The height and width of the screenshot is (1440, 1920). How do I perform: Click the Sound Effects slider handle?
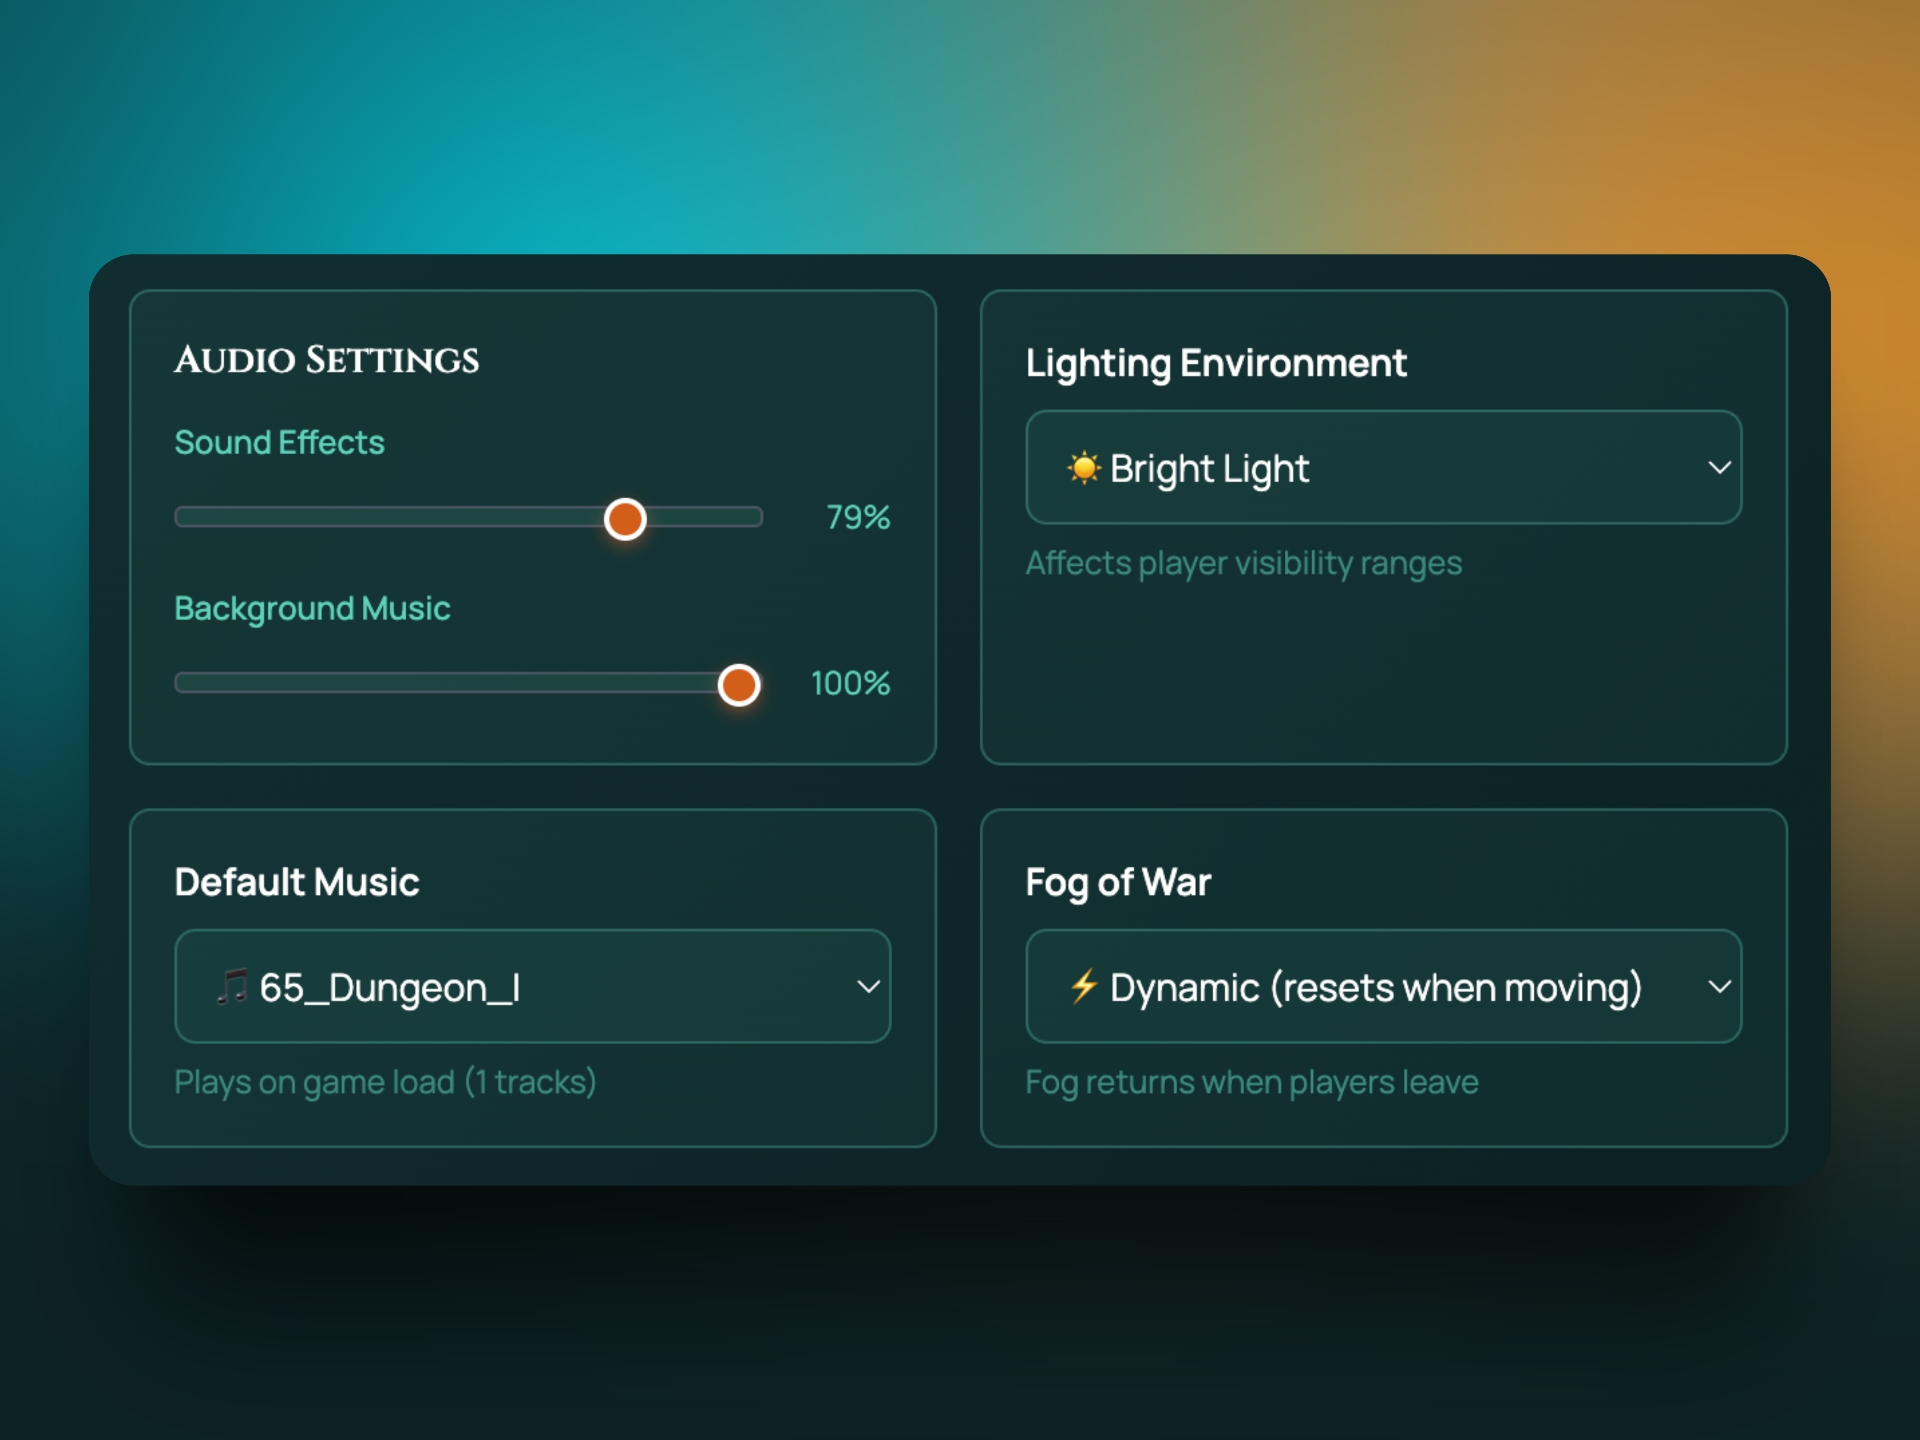click(x=625, y=518)
